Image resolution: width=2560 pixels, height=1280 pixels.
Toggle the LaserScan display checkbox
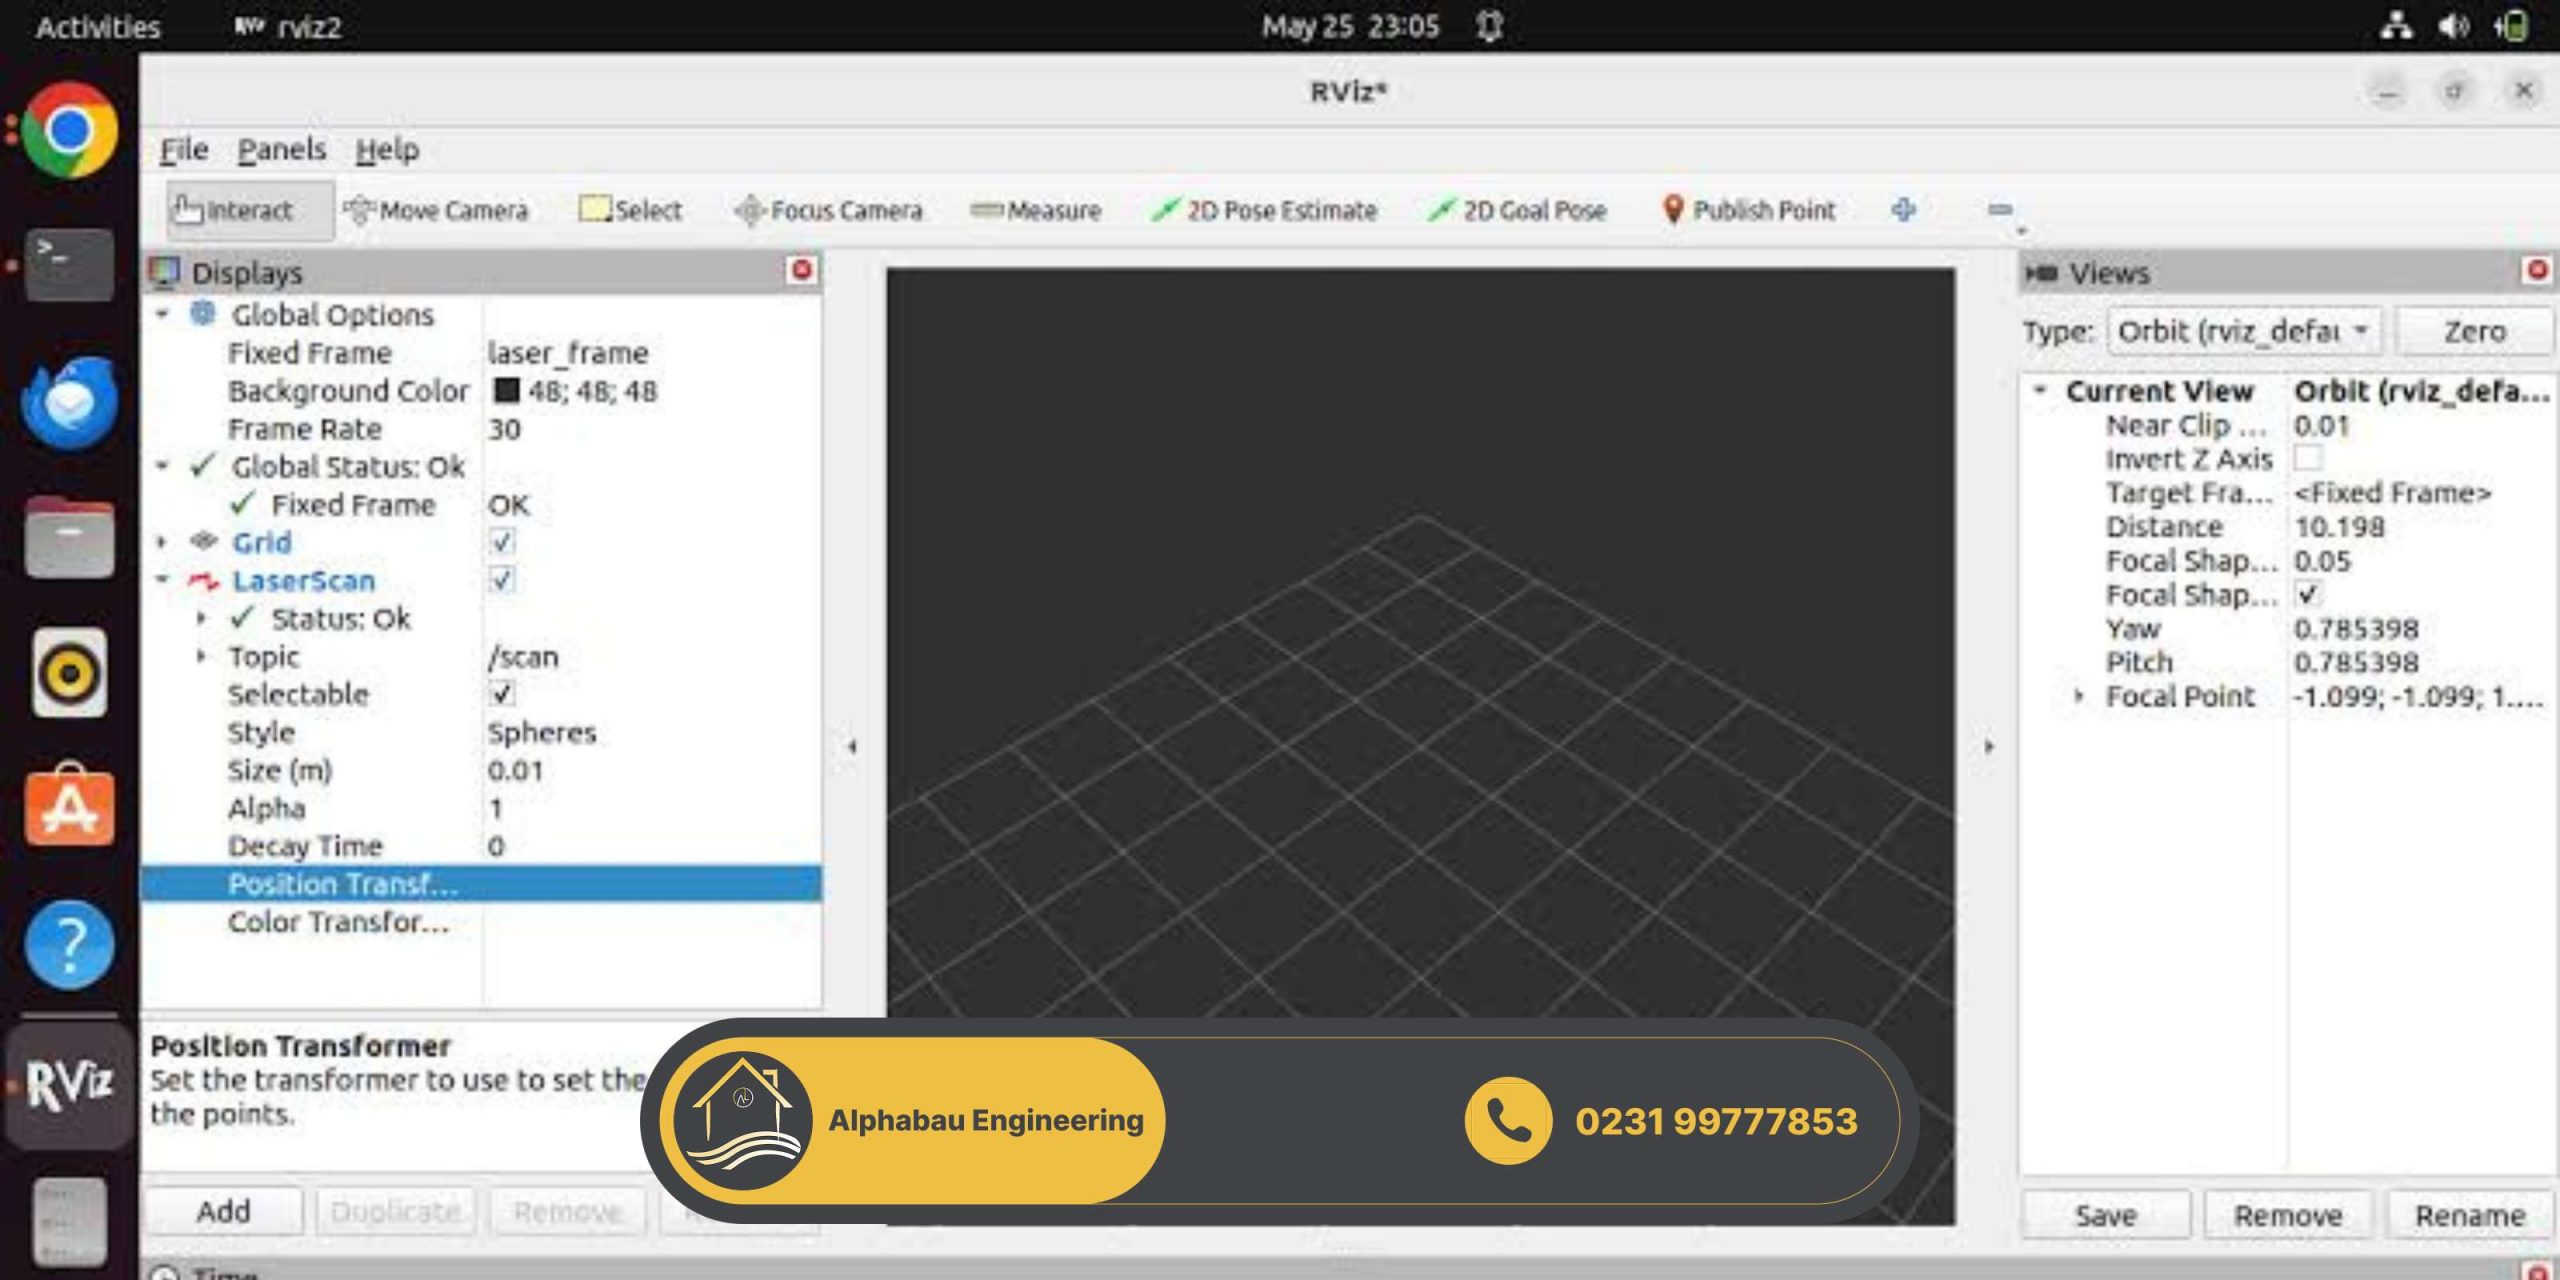(502, 580)
